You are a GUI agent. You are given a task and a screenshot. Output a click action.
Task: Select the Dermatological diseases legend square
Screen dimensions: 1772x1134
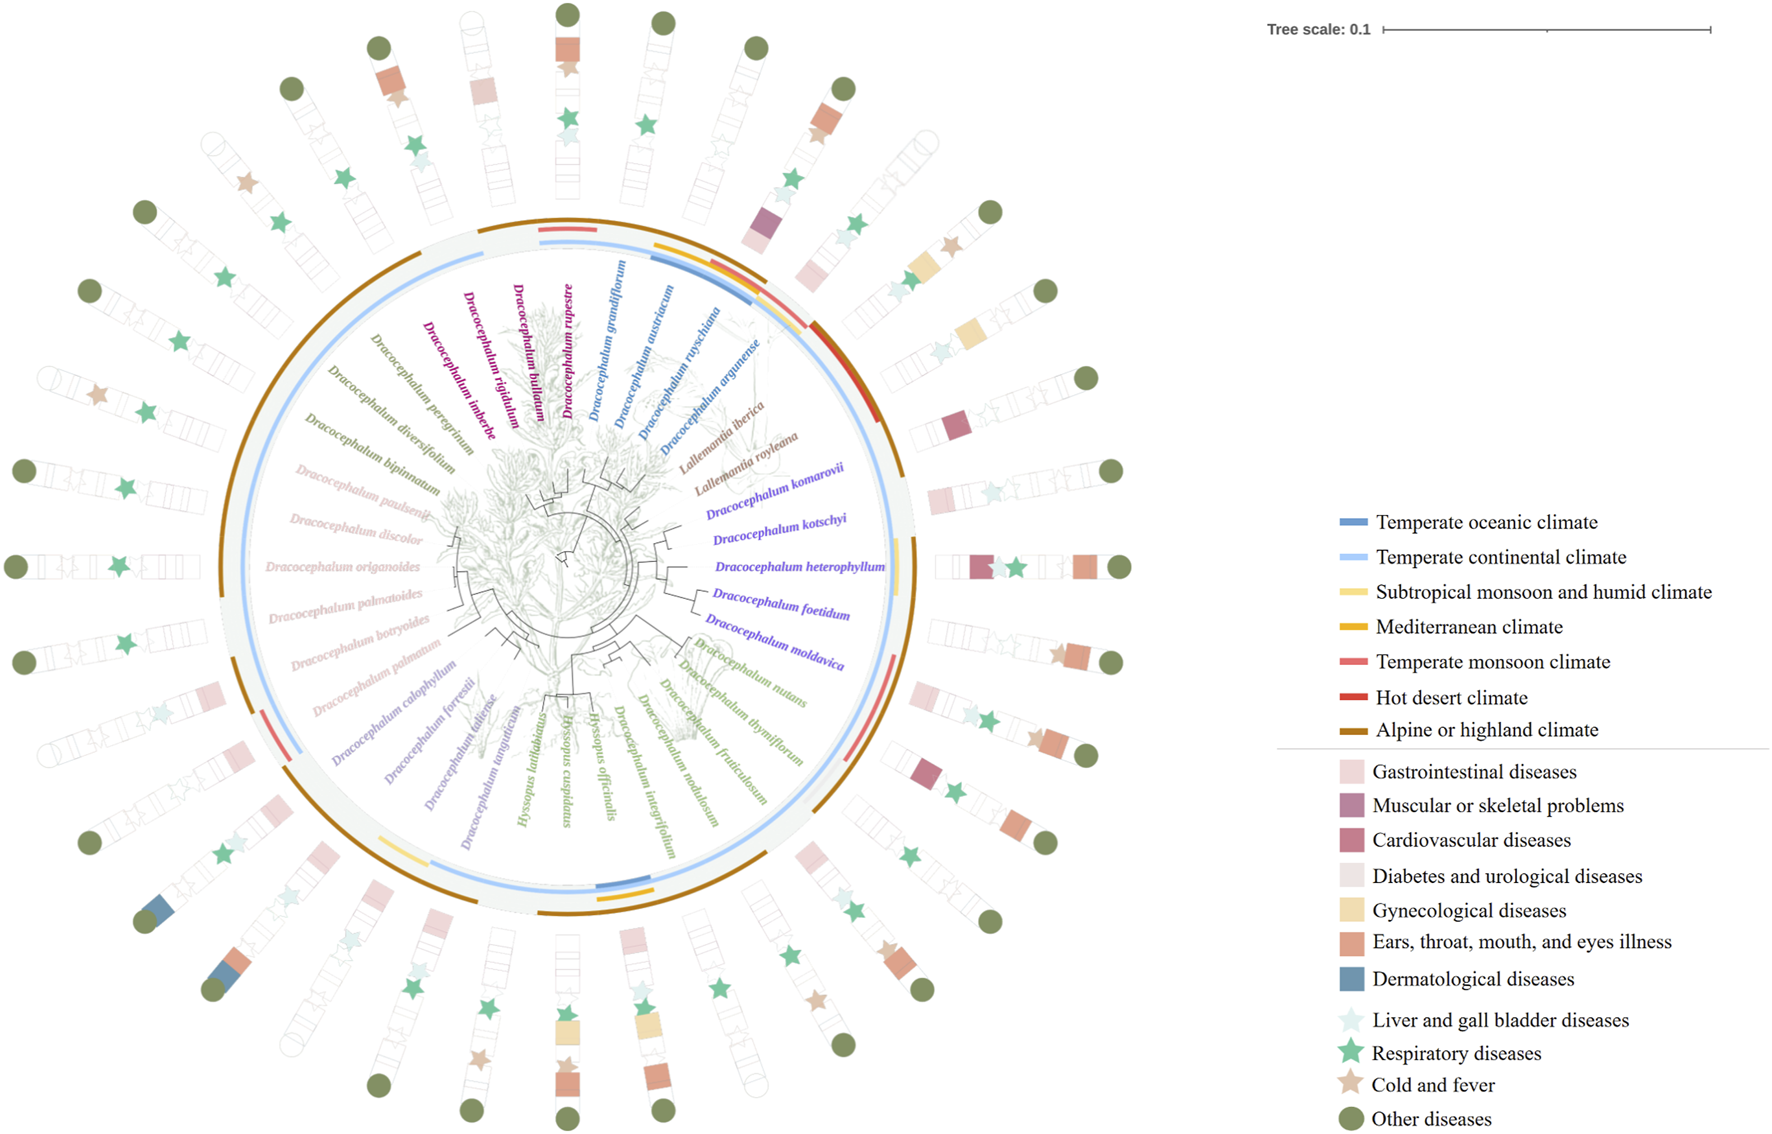click(x=1352, y=979)
